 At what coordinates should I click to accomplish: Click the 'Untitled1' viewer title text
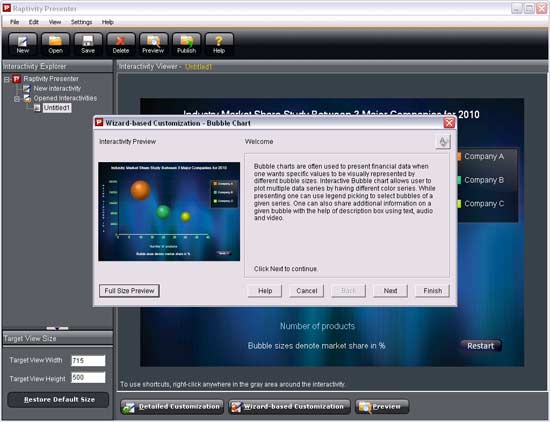198,67
